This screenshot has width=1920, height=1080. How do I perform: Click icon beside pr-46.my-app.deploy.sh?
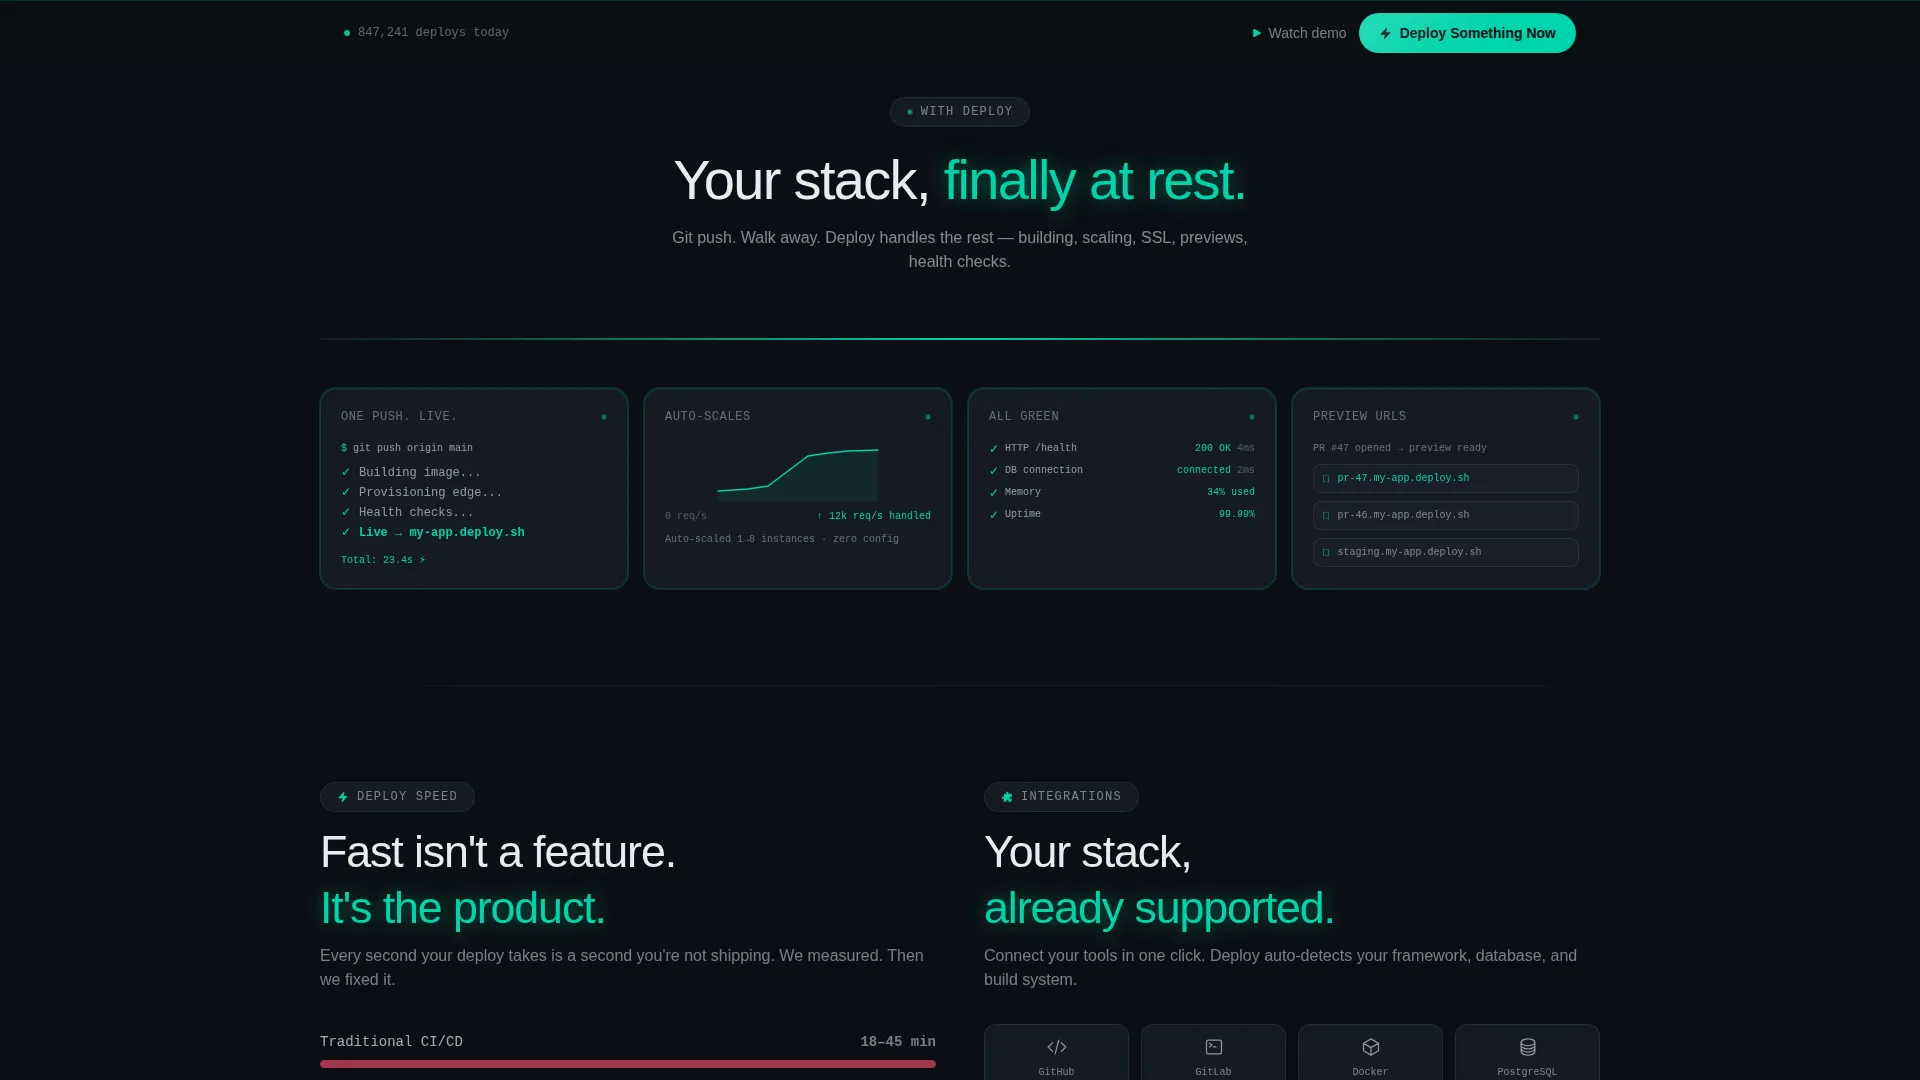coord(1326,516)
